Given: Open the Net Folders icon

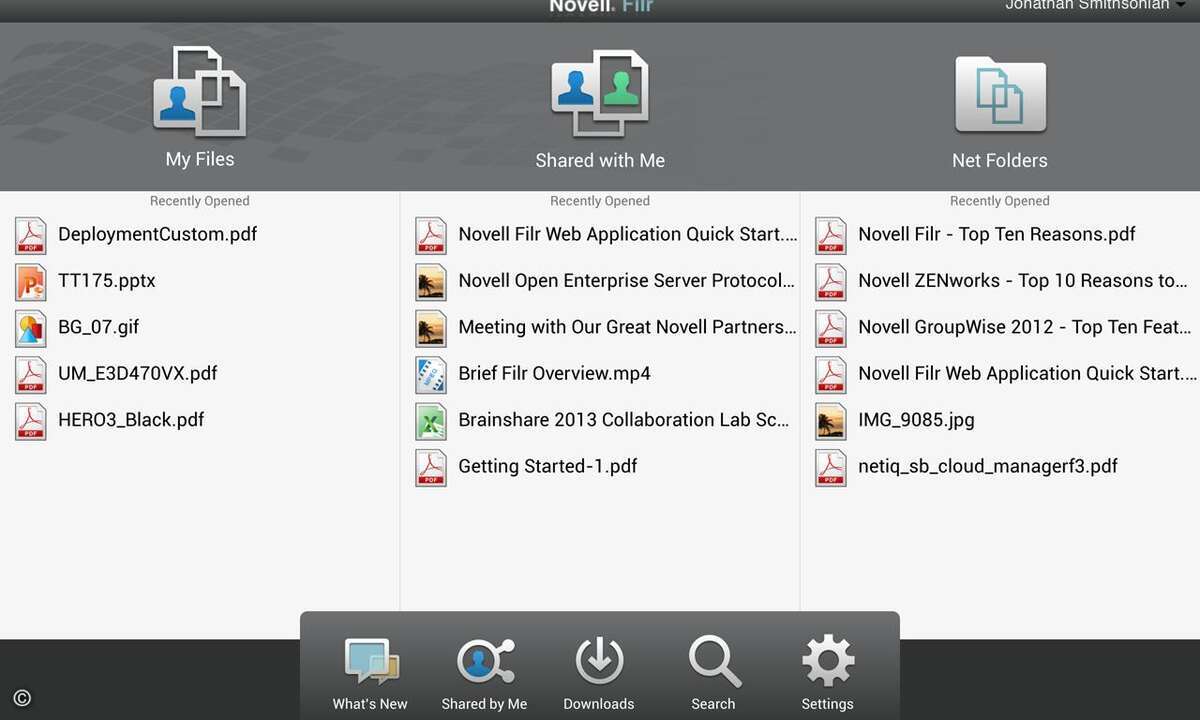Looking at the screenshot, I should pos(1000,95).
